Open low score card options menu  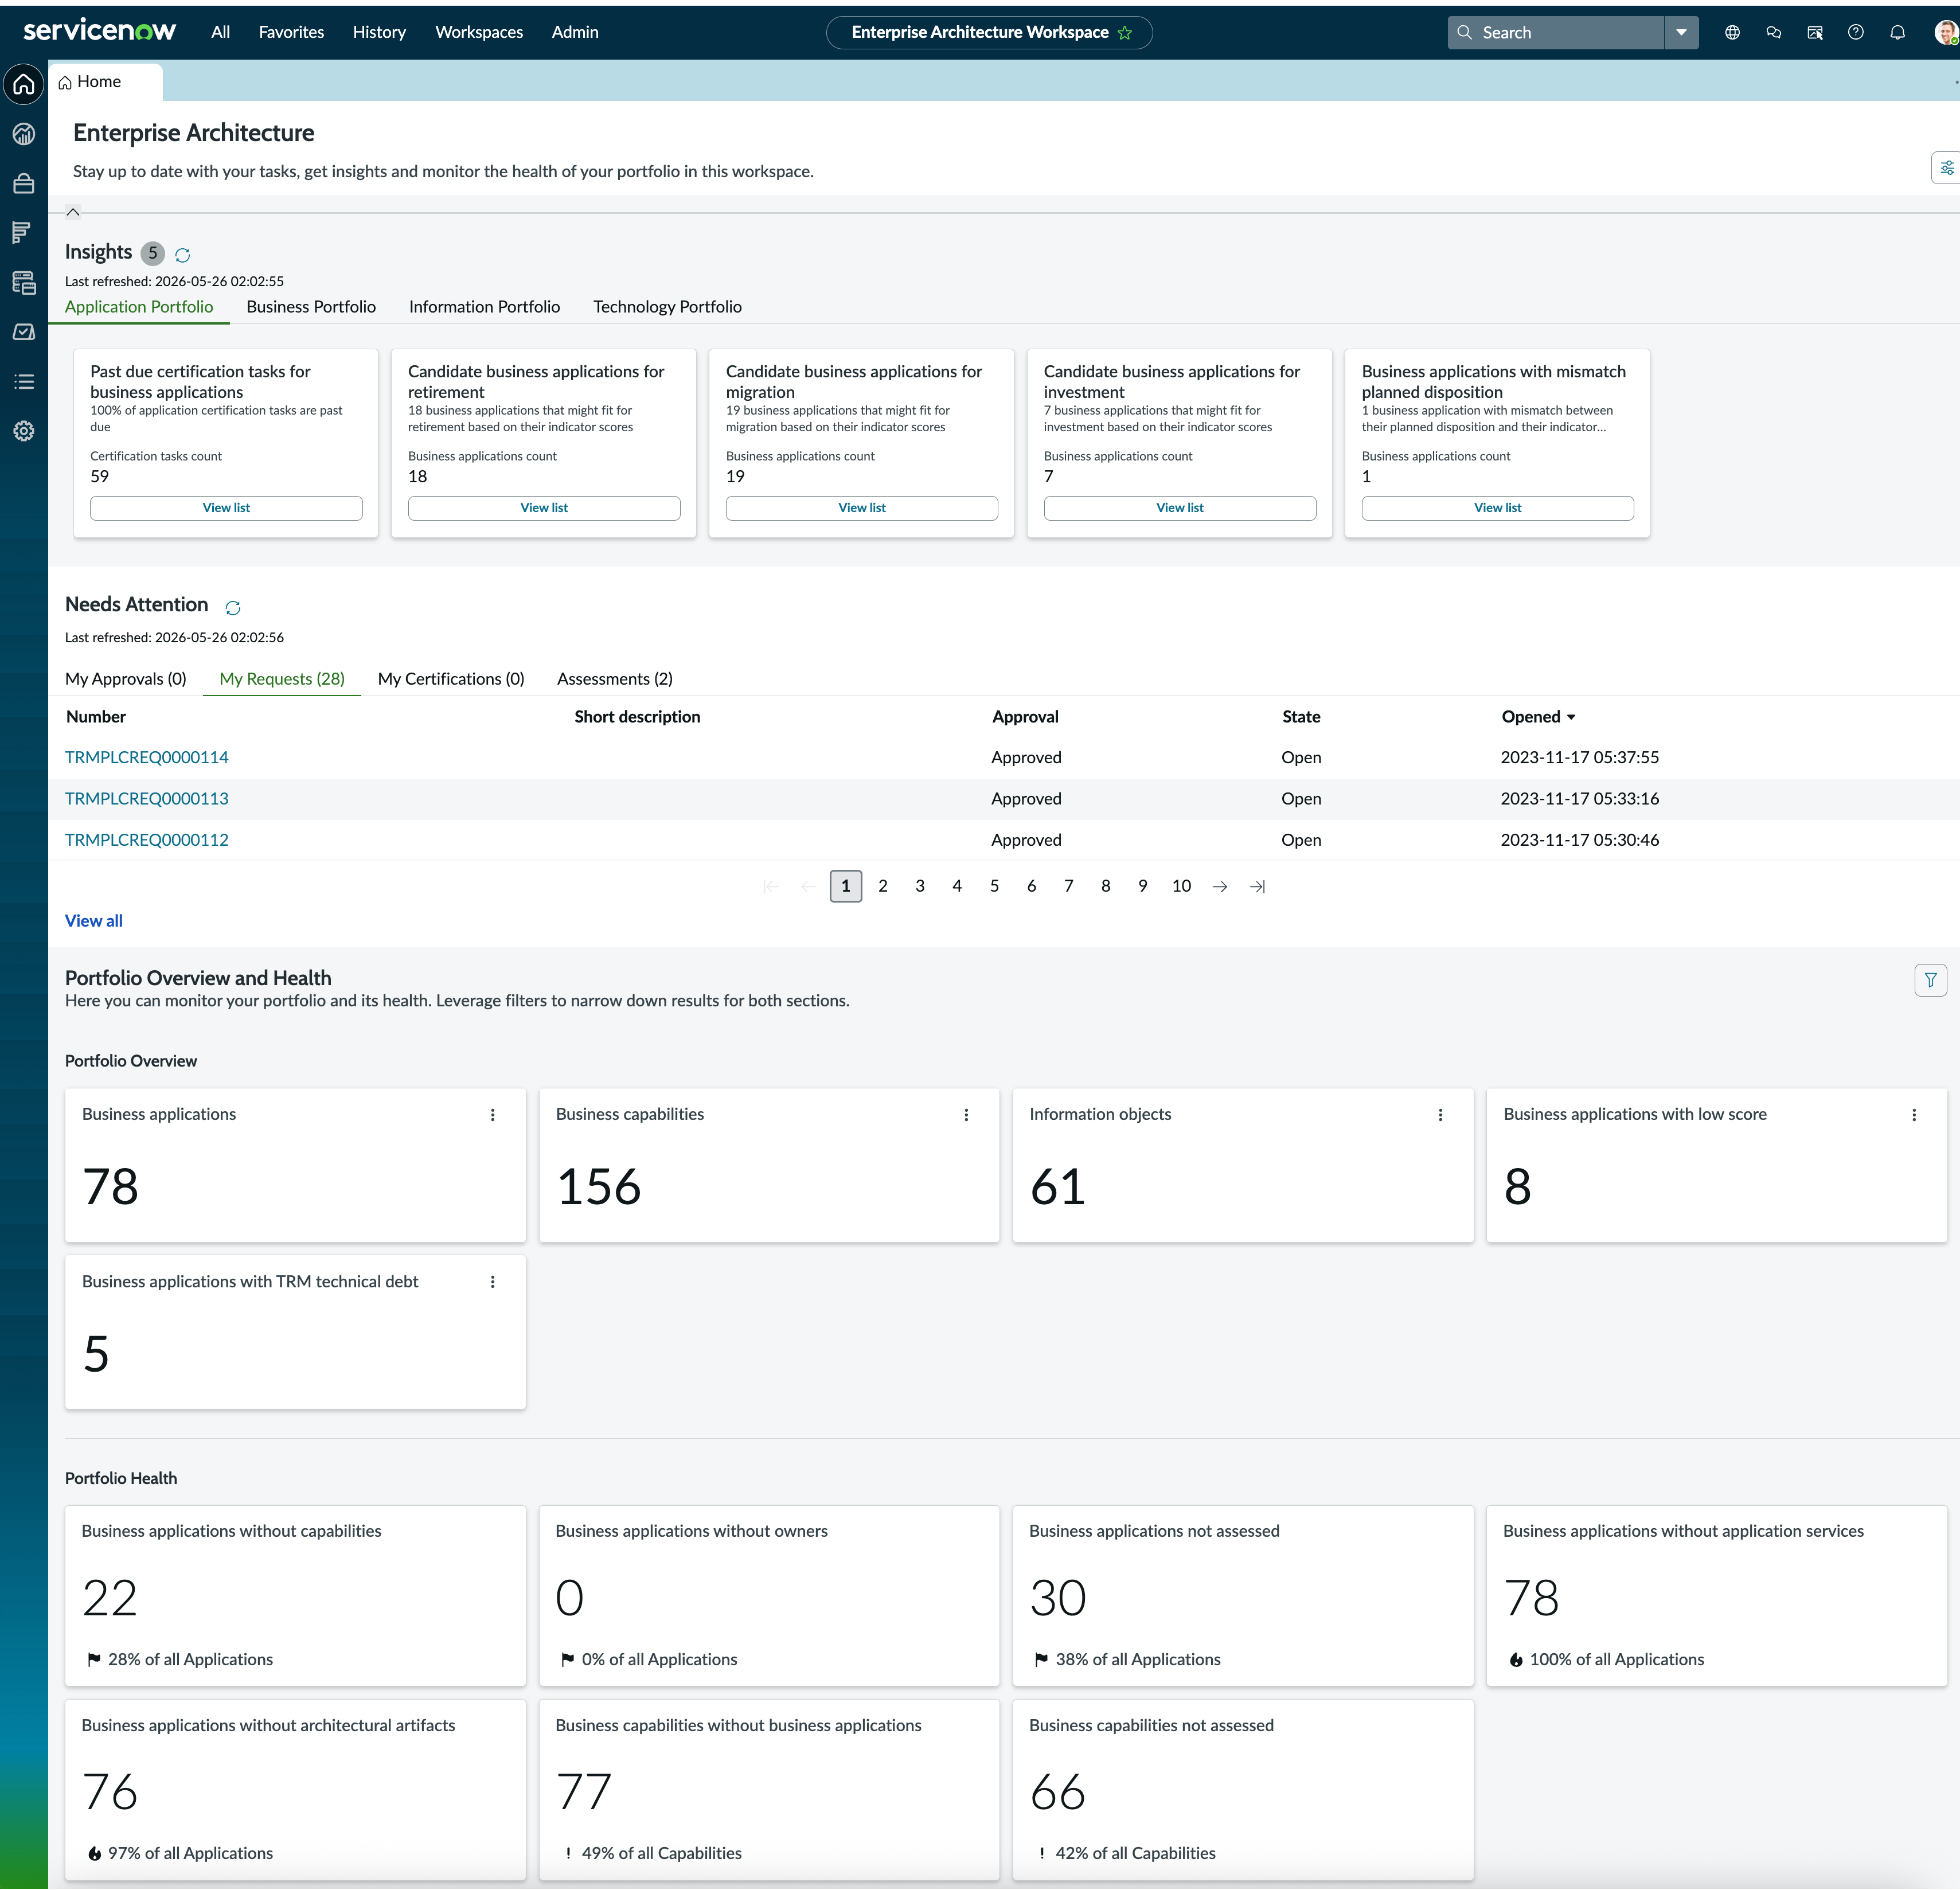[x=1914, y=1115]
